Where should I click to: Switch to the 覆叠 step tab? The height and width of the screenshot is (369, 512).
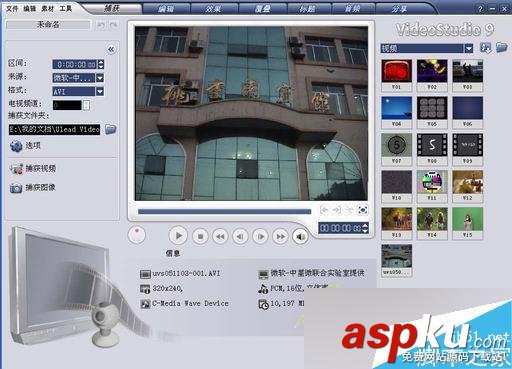[x=262, y=9]
